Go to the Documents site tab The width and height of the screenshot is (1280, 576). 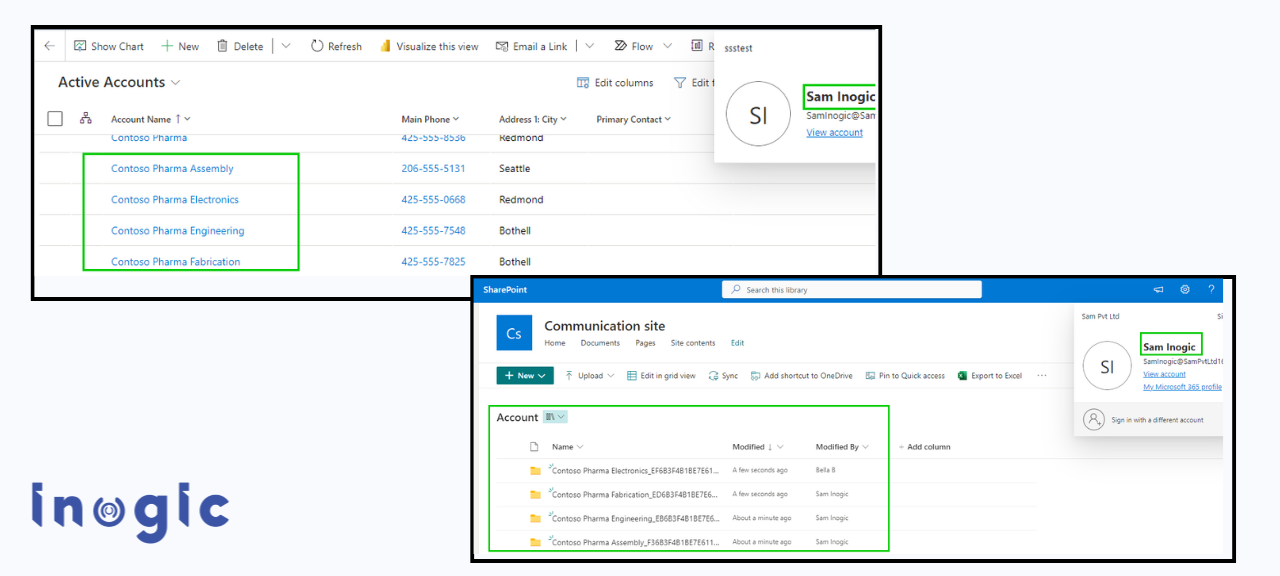click(x=600, y=343)
